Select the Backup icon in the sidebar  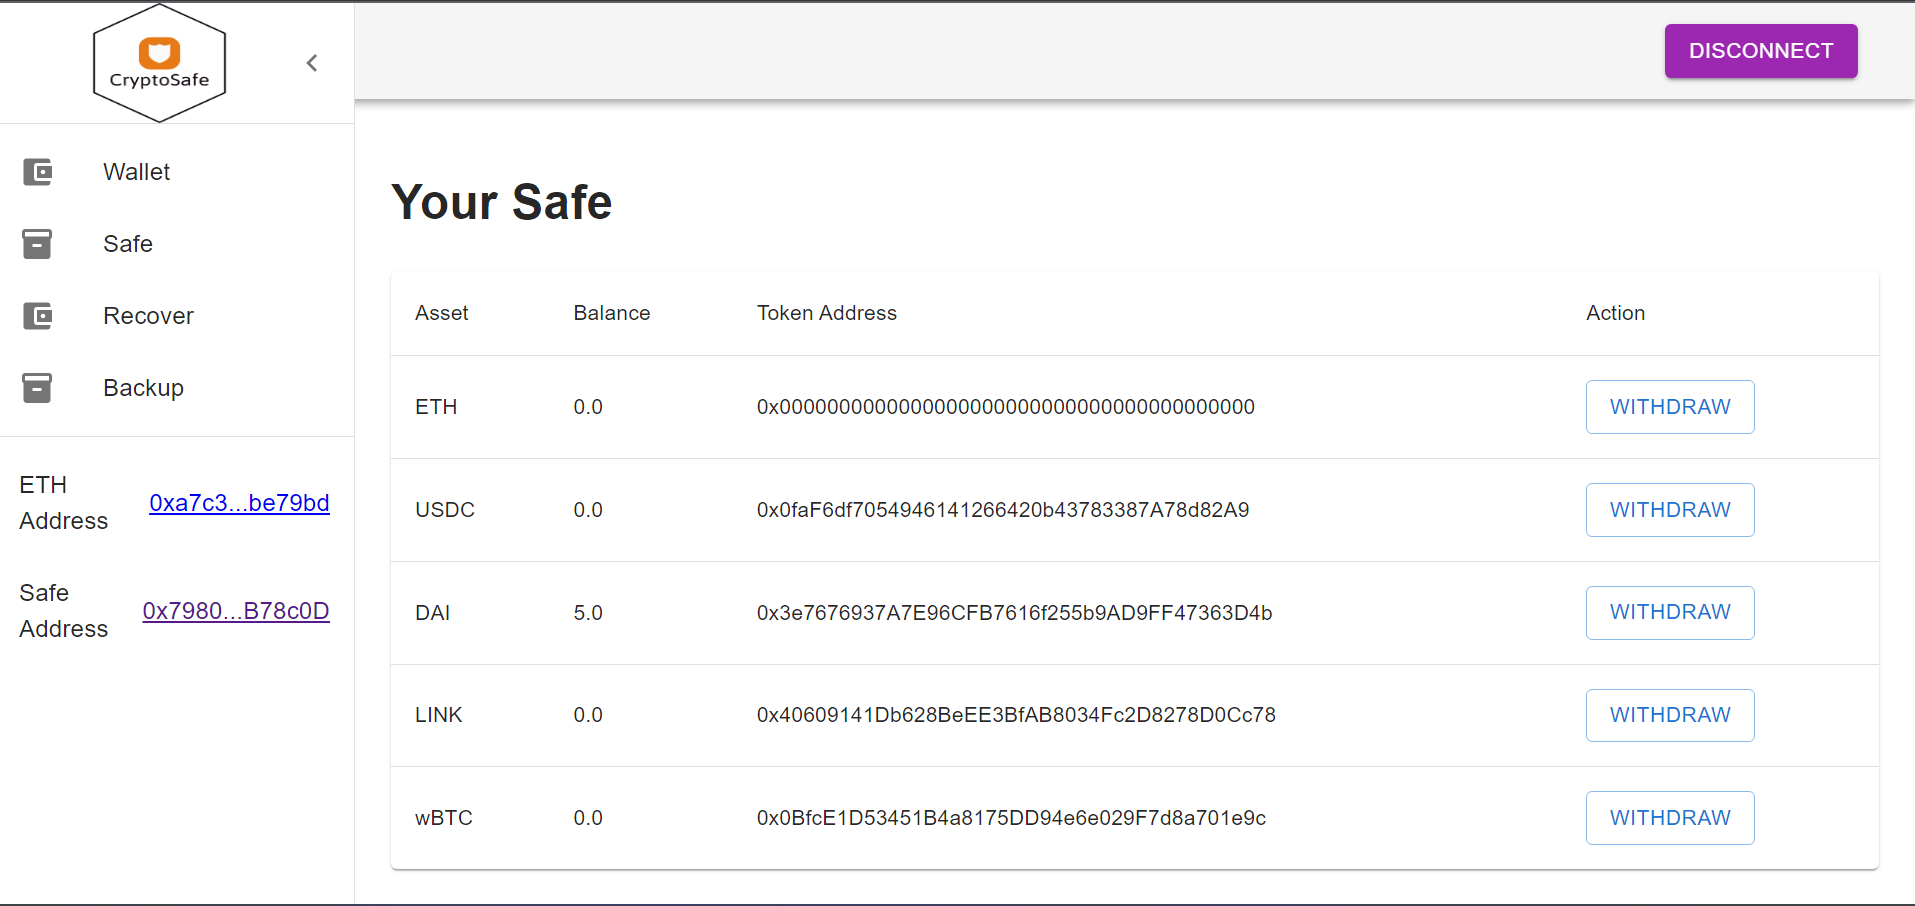coord(38,387)
